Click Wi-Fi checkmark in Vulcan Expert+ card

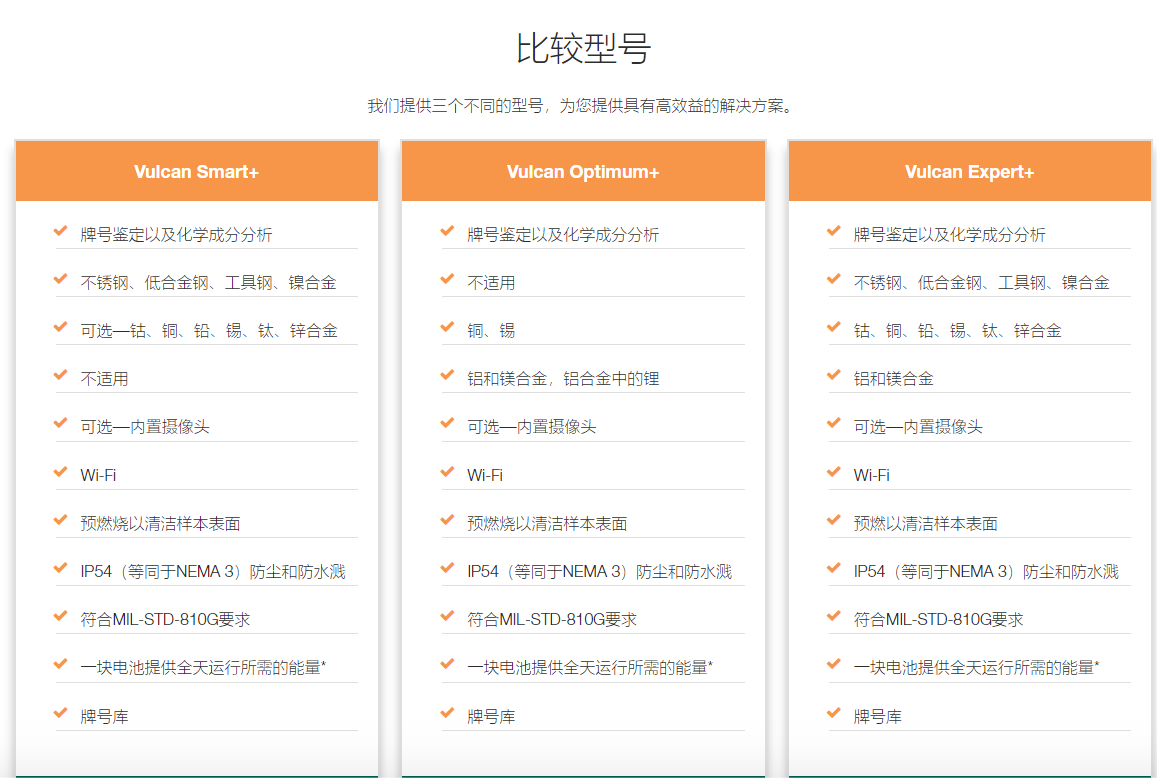coord(834,472)
